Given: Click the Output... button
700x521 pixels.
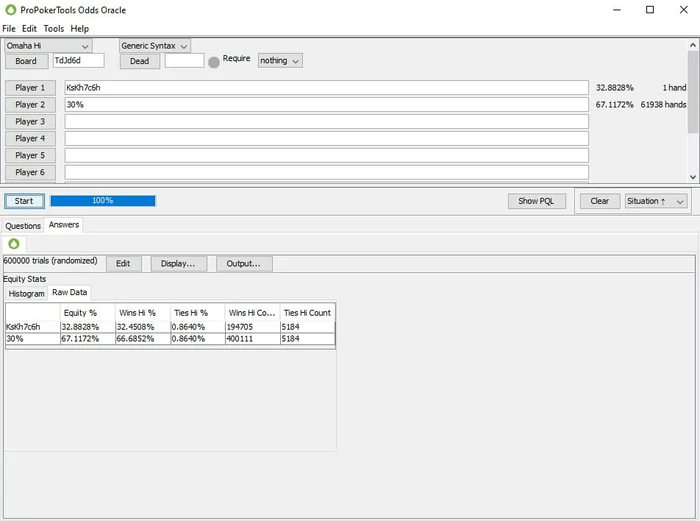Looking at the screenshot, I should (x=244, y=263).
